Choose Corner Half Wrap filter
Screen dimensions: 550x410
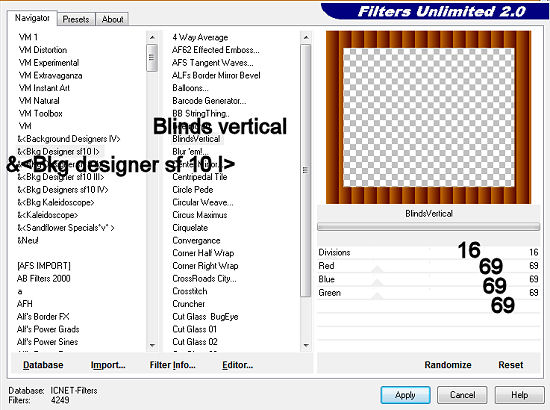(x=203, y=253)
